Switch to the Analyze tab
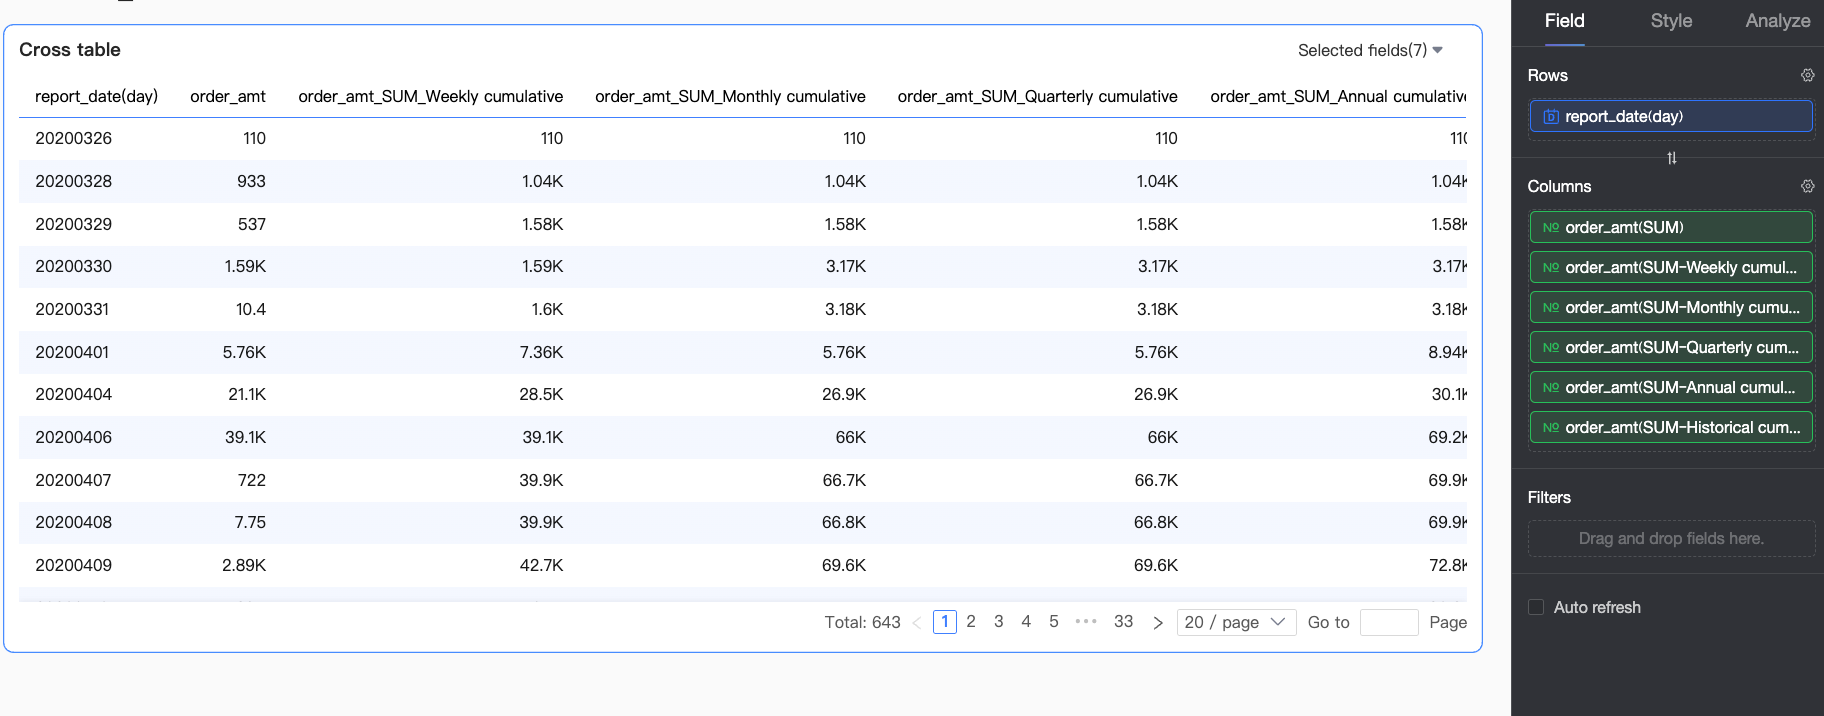This screenshot has width=1824, height=716. [1777, 21]
